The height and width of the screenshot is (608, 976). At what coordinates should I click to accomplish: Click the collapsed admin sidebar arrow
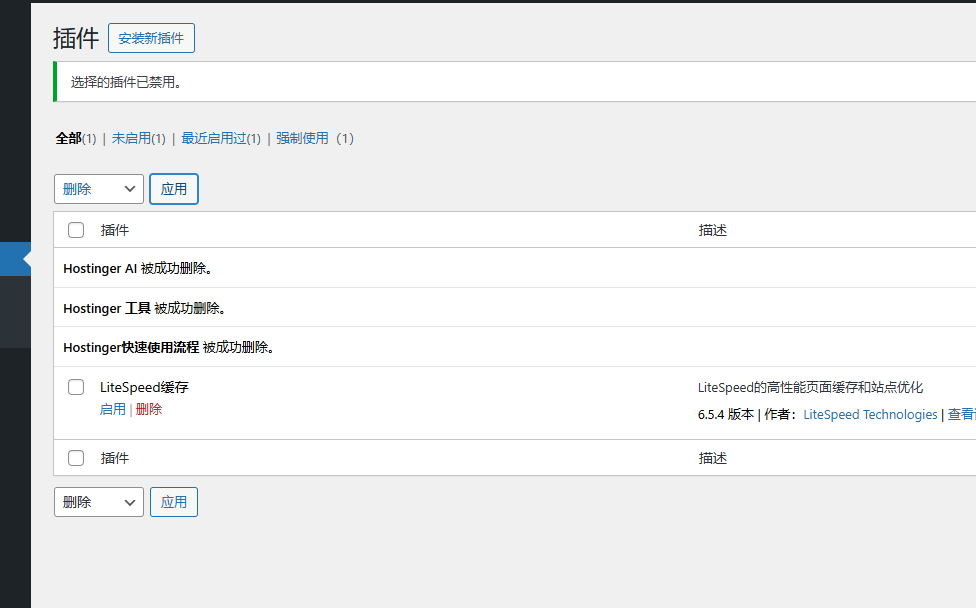[15, 258]
